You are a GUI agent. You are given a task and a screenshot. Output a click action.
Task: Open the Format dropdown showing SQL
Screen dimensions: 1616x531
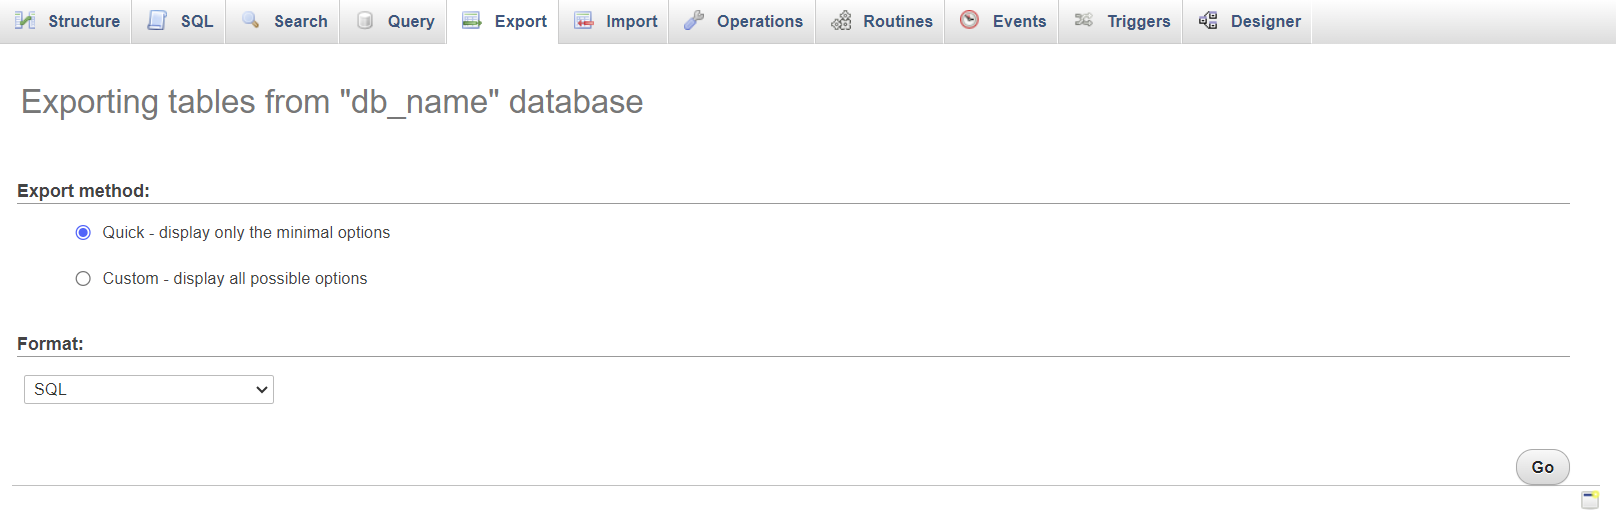tap(149, 390)
